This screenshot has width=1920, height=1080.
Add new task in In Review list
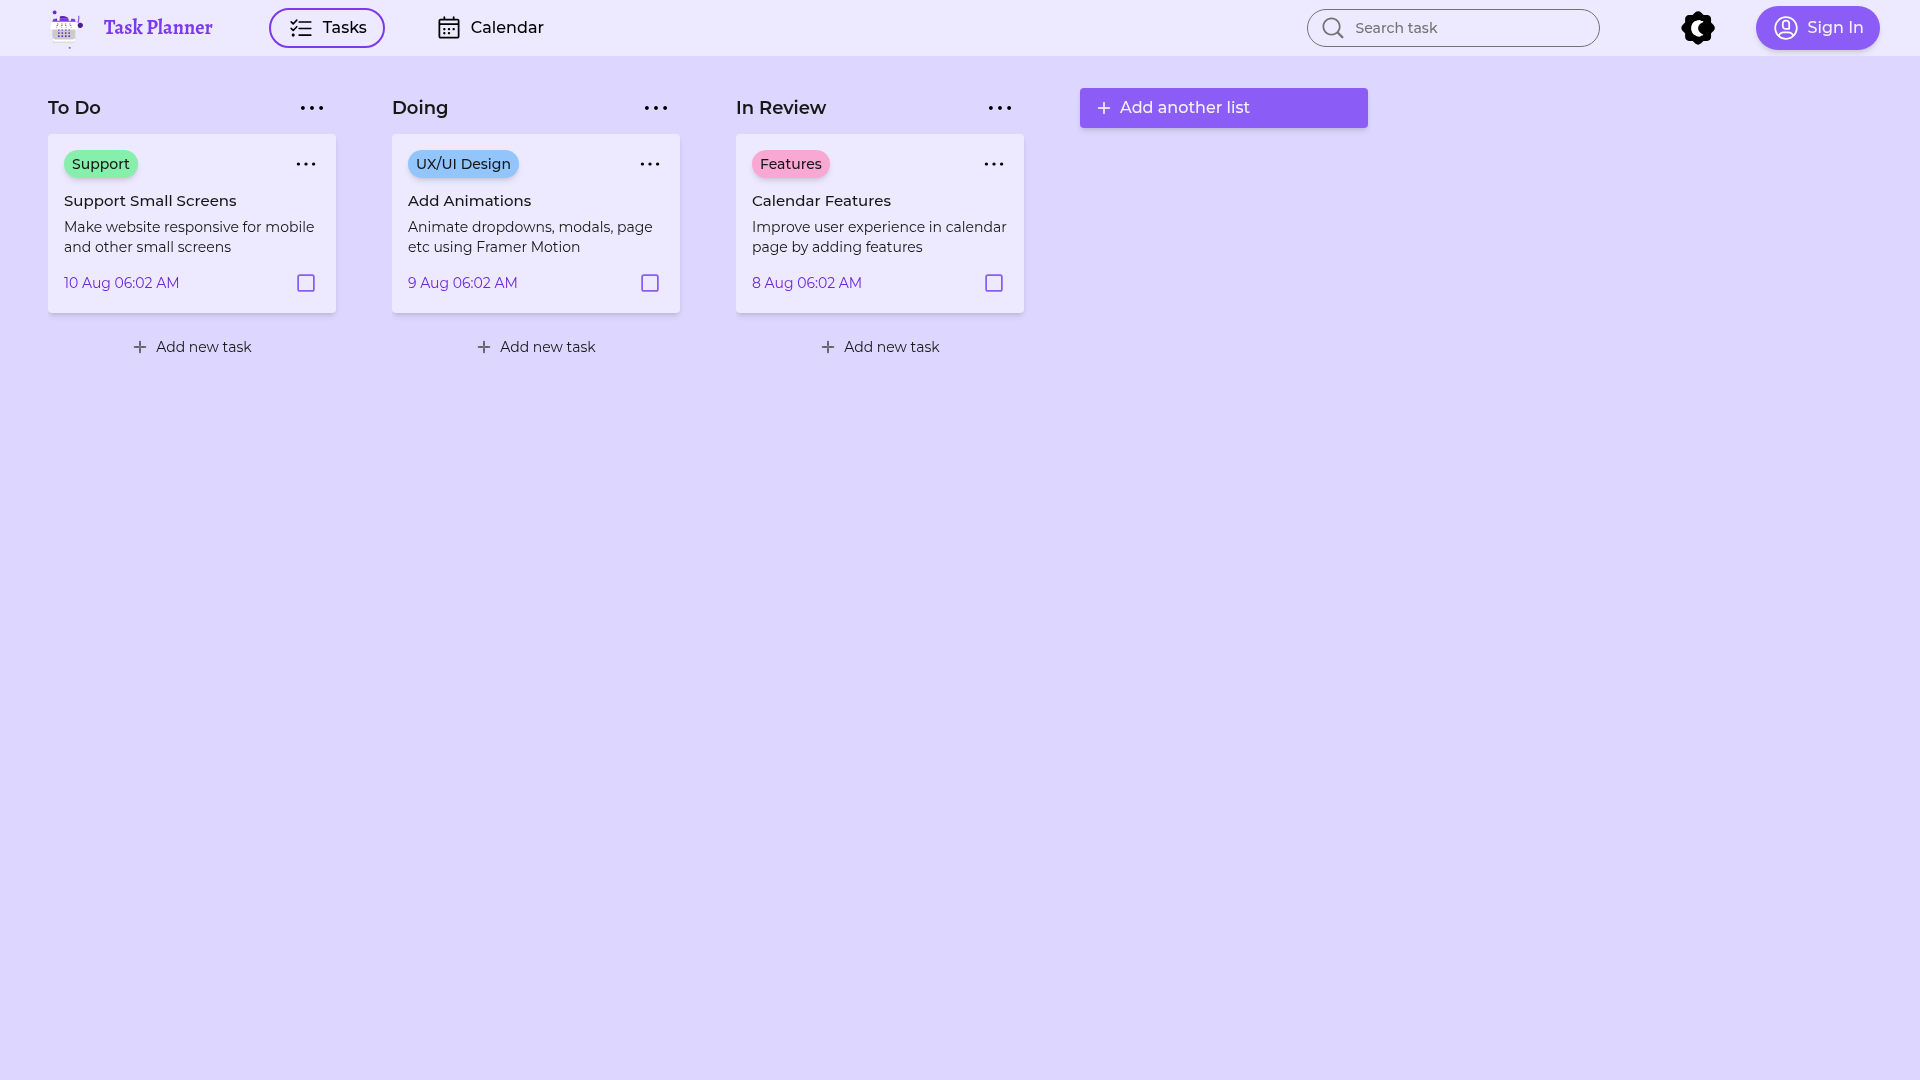tap(880, 347)
